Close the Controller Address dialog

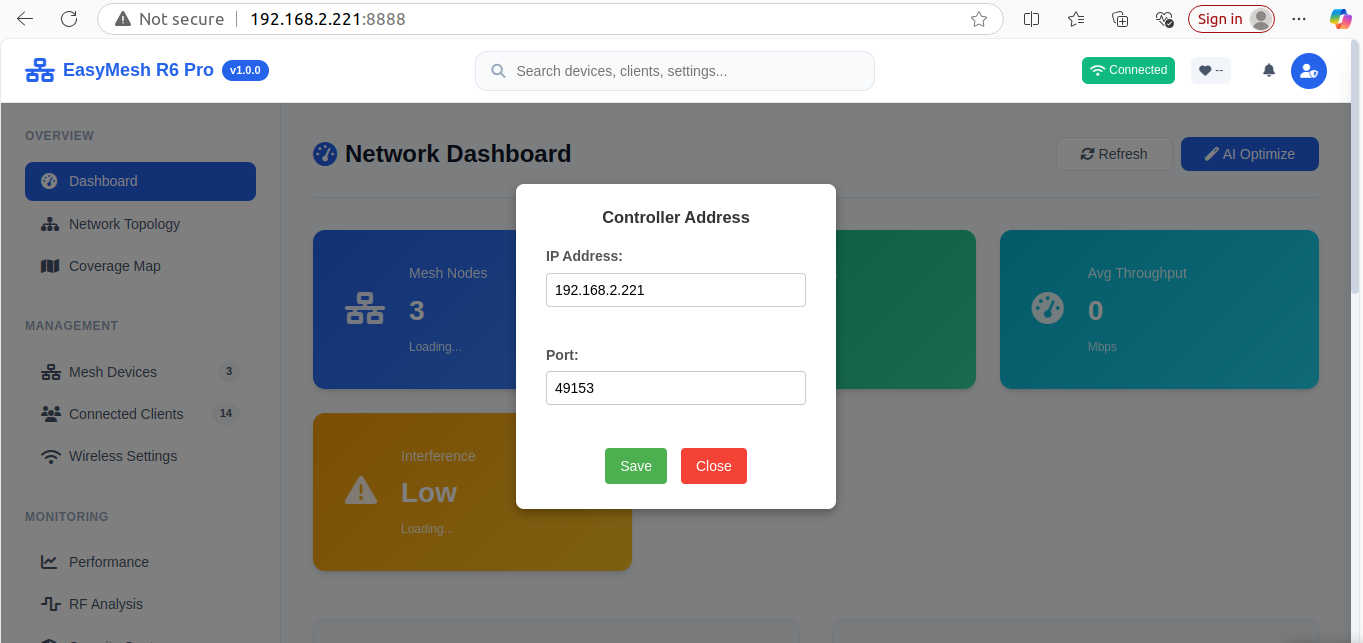coord(713,466)
